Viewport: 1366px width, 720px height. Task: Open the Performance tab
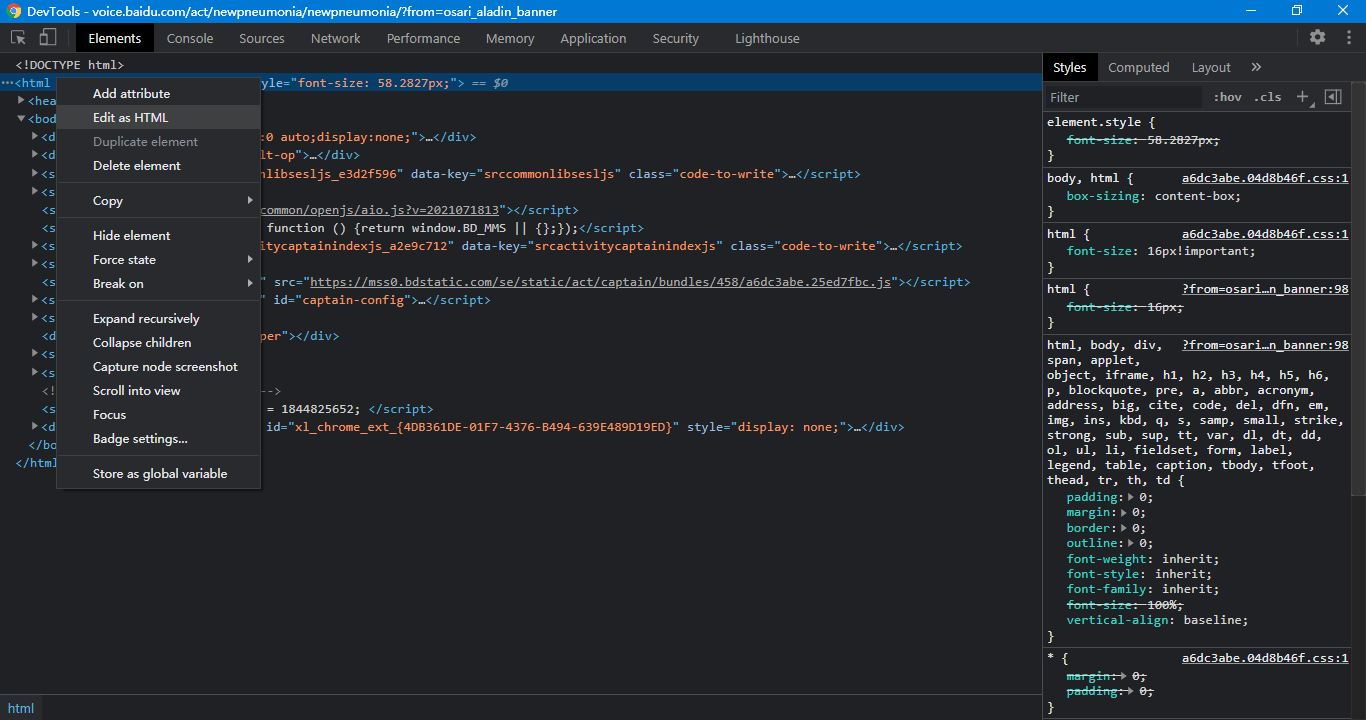click(x=423, y=38)
